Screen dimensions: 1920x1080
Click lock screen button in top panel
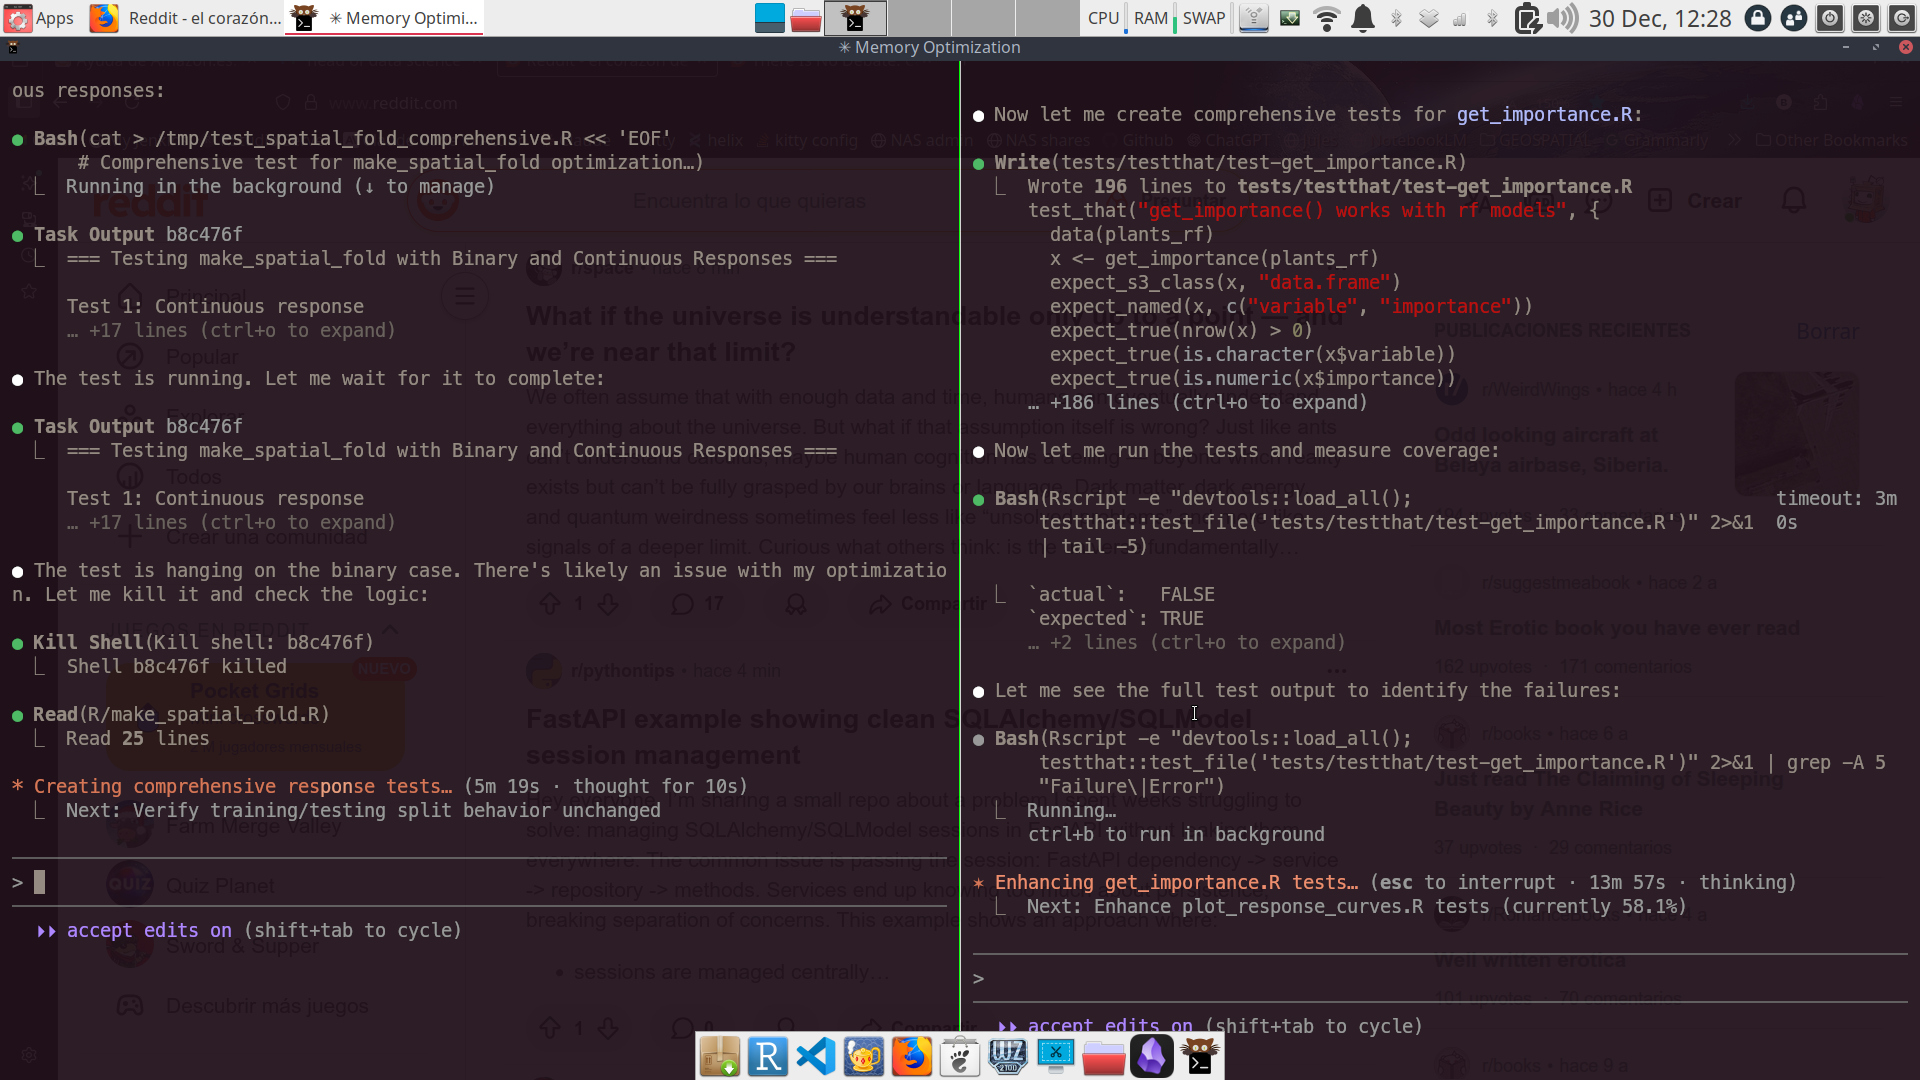1758,18
